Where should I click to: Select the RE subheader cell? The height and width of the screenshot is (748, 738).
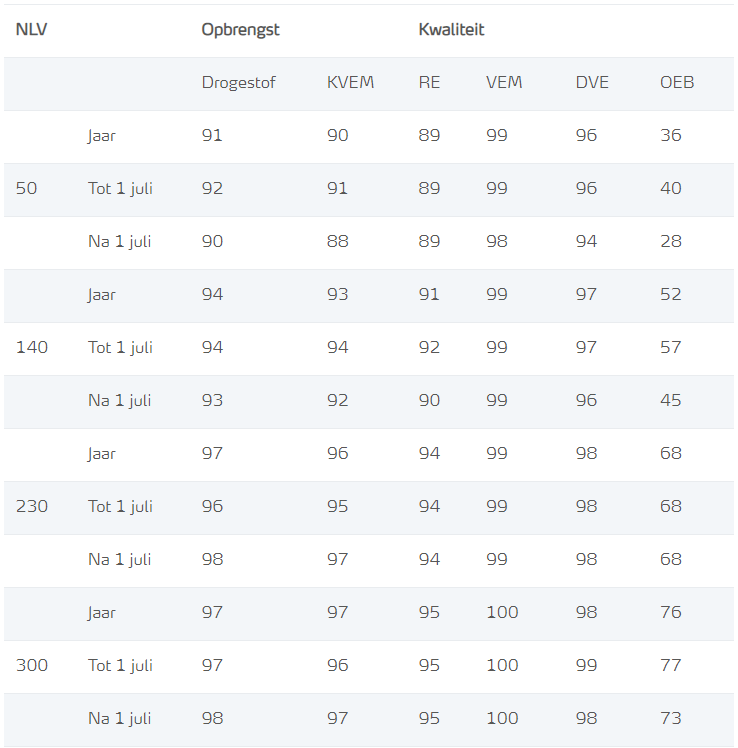pos(429,83)
